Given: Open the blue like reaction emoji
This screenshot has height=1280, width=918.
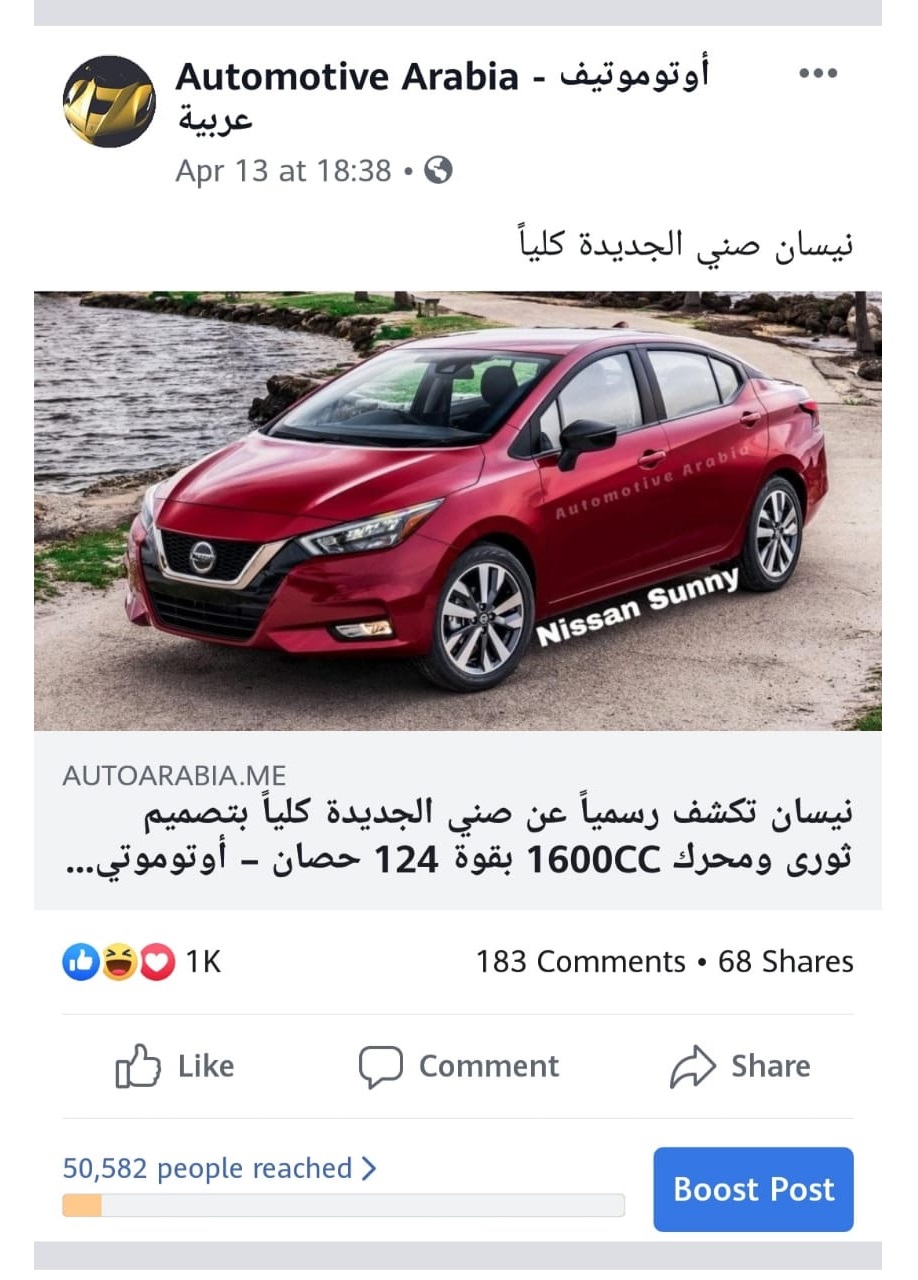Looking at the screenshot, I should tap(81, 962).
